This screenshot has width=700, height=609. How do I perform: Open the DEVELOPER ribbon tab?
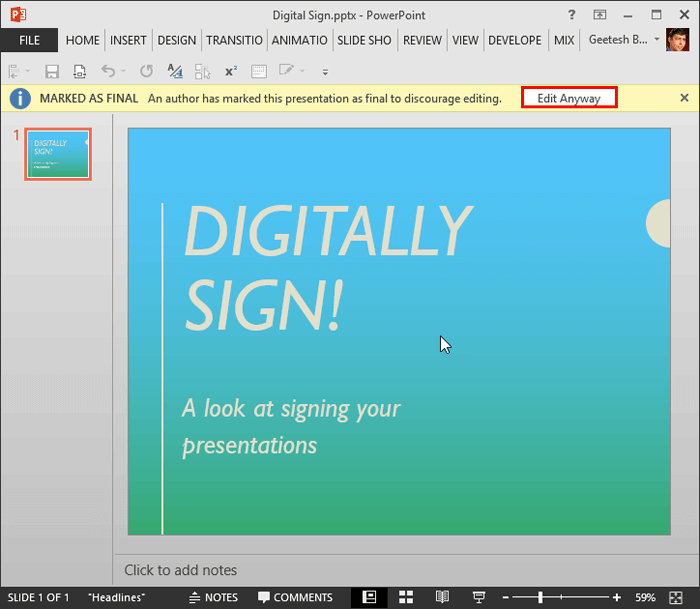(x=515, y=40)
